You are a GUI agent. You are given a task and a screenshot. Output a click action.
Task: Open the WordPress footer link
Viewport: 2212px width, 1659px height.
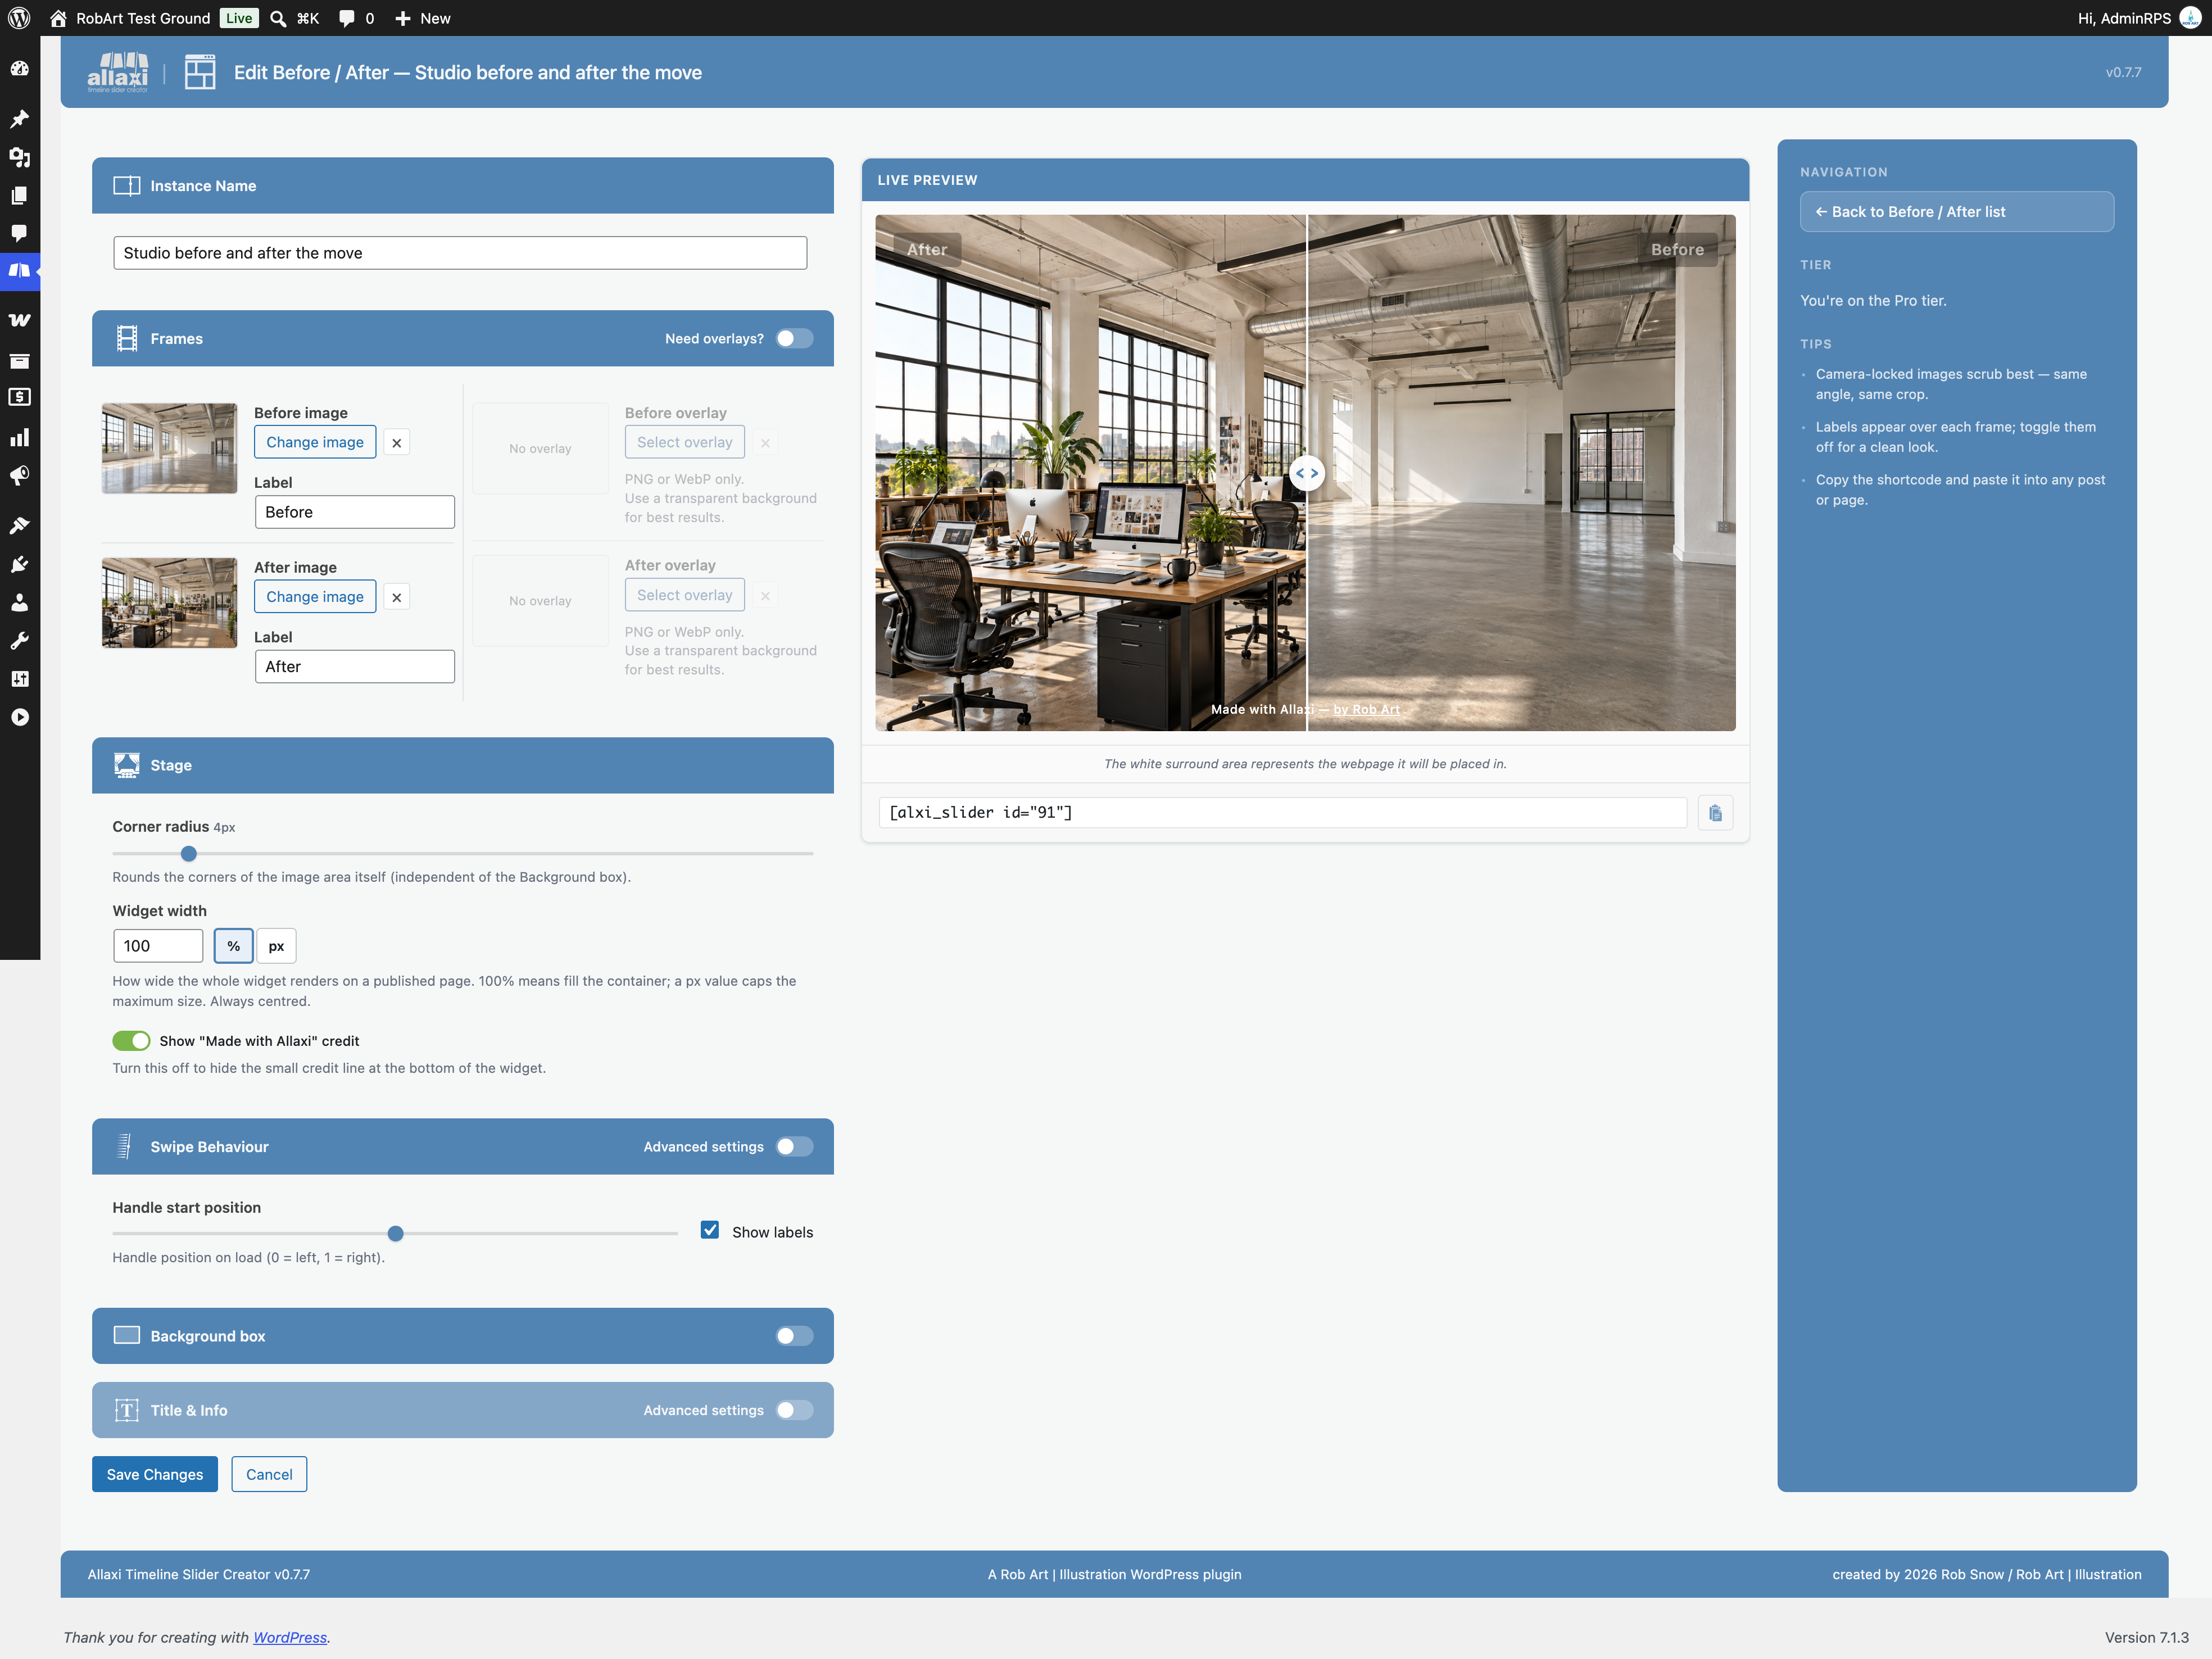[290, 1637]
